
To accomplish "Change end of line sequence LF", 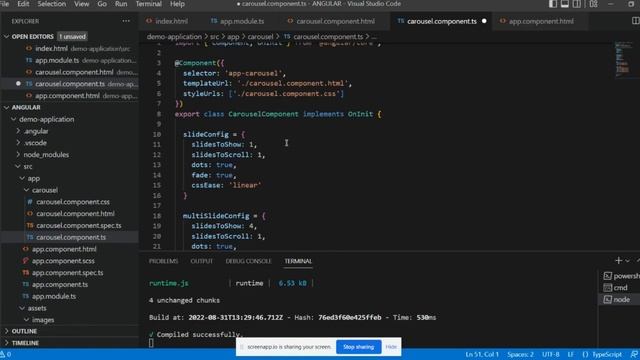I will [x=571, y=354].
